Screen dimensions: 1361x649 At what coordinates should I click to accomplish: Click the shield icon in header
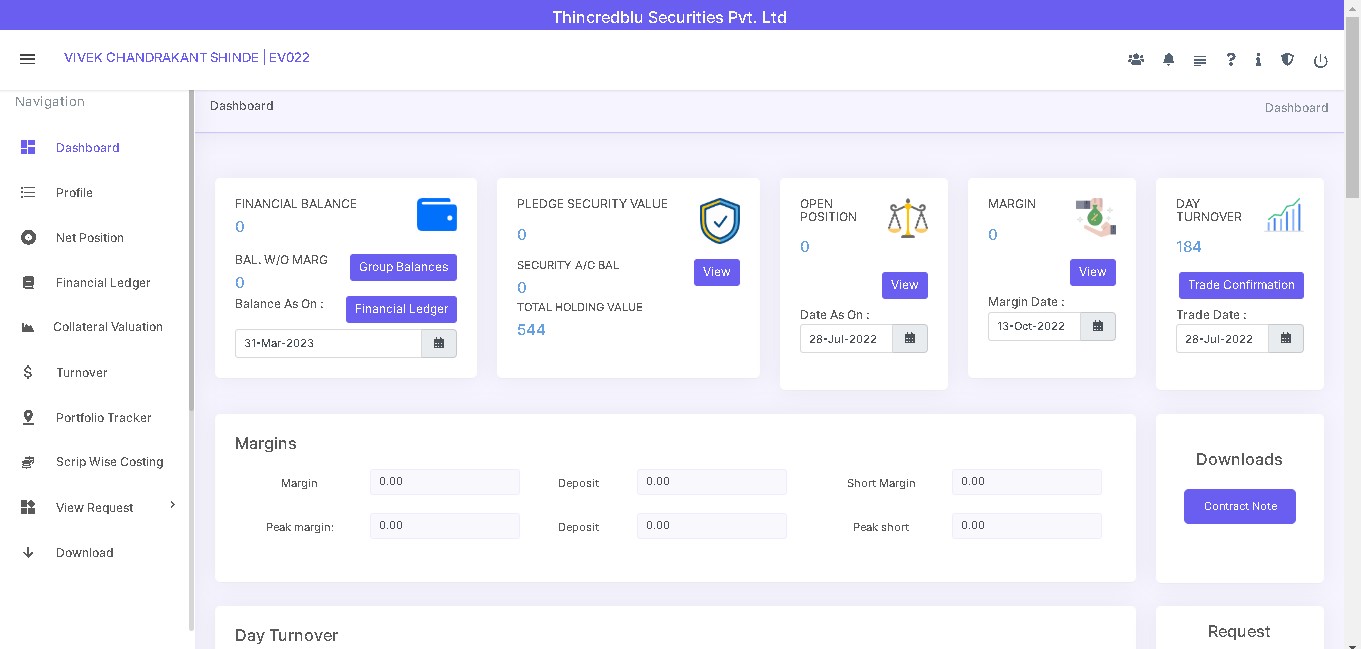click(x=1287, y=60)
